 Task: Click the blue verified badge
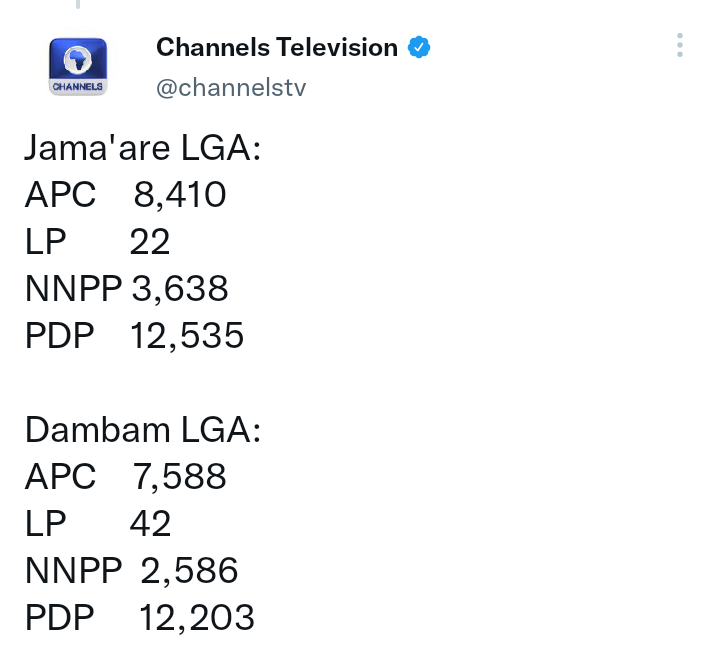tap(419, 47)
